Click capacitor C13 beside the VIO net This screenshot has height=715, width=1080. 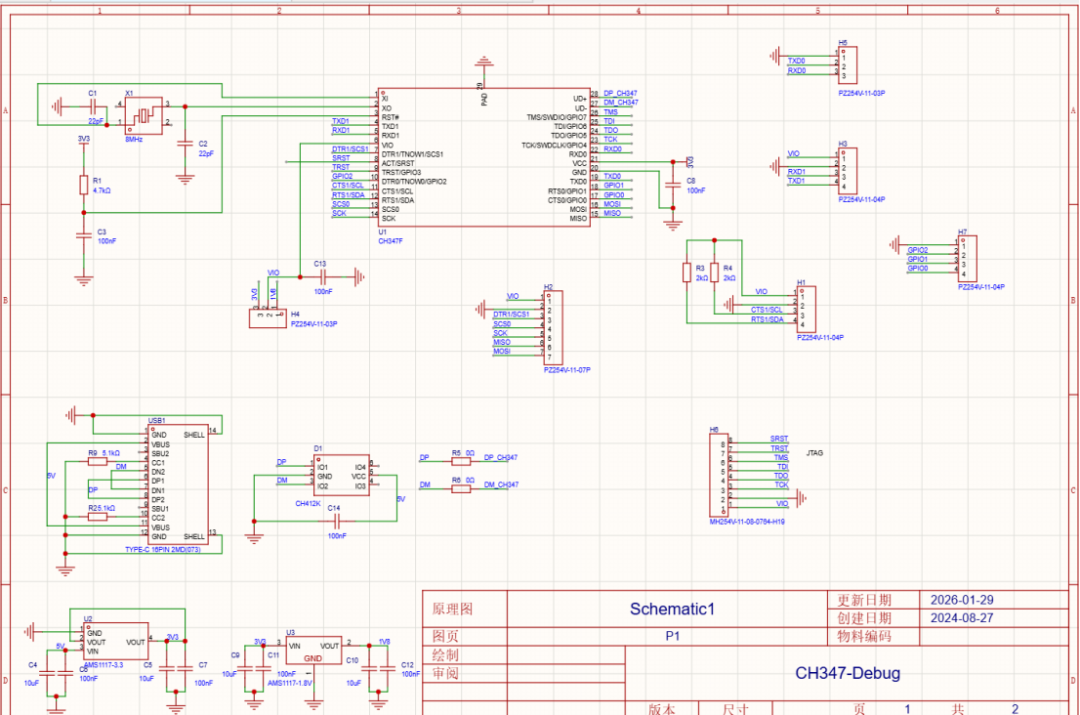pos(325,278)
